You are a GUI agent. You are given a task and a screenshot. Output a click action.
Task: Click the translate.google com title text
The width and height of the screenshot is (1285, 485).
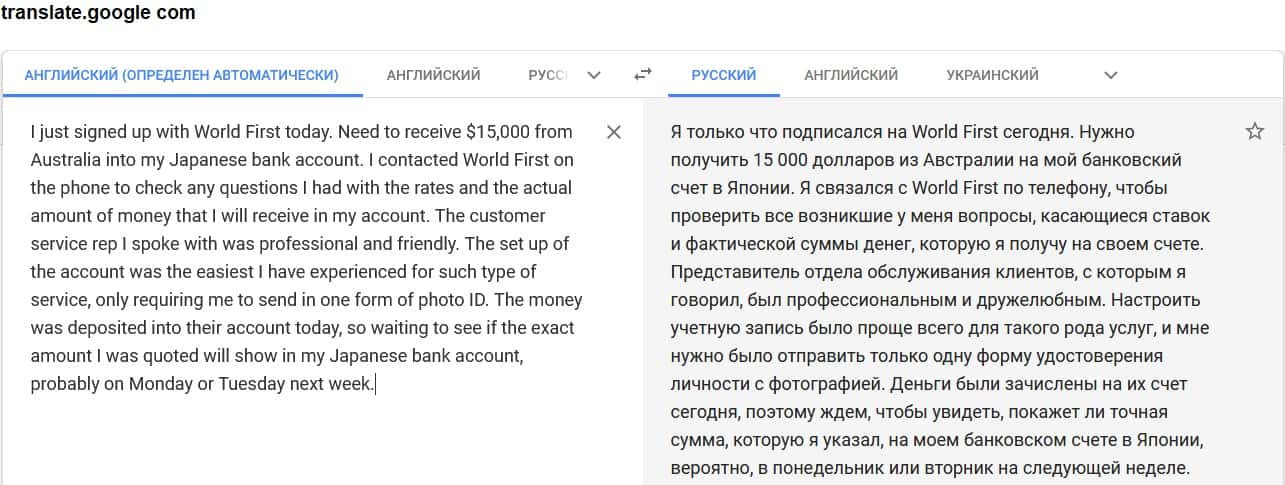click(x=98, y=13)
